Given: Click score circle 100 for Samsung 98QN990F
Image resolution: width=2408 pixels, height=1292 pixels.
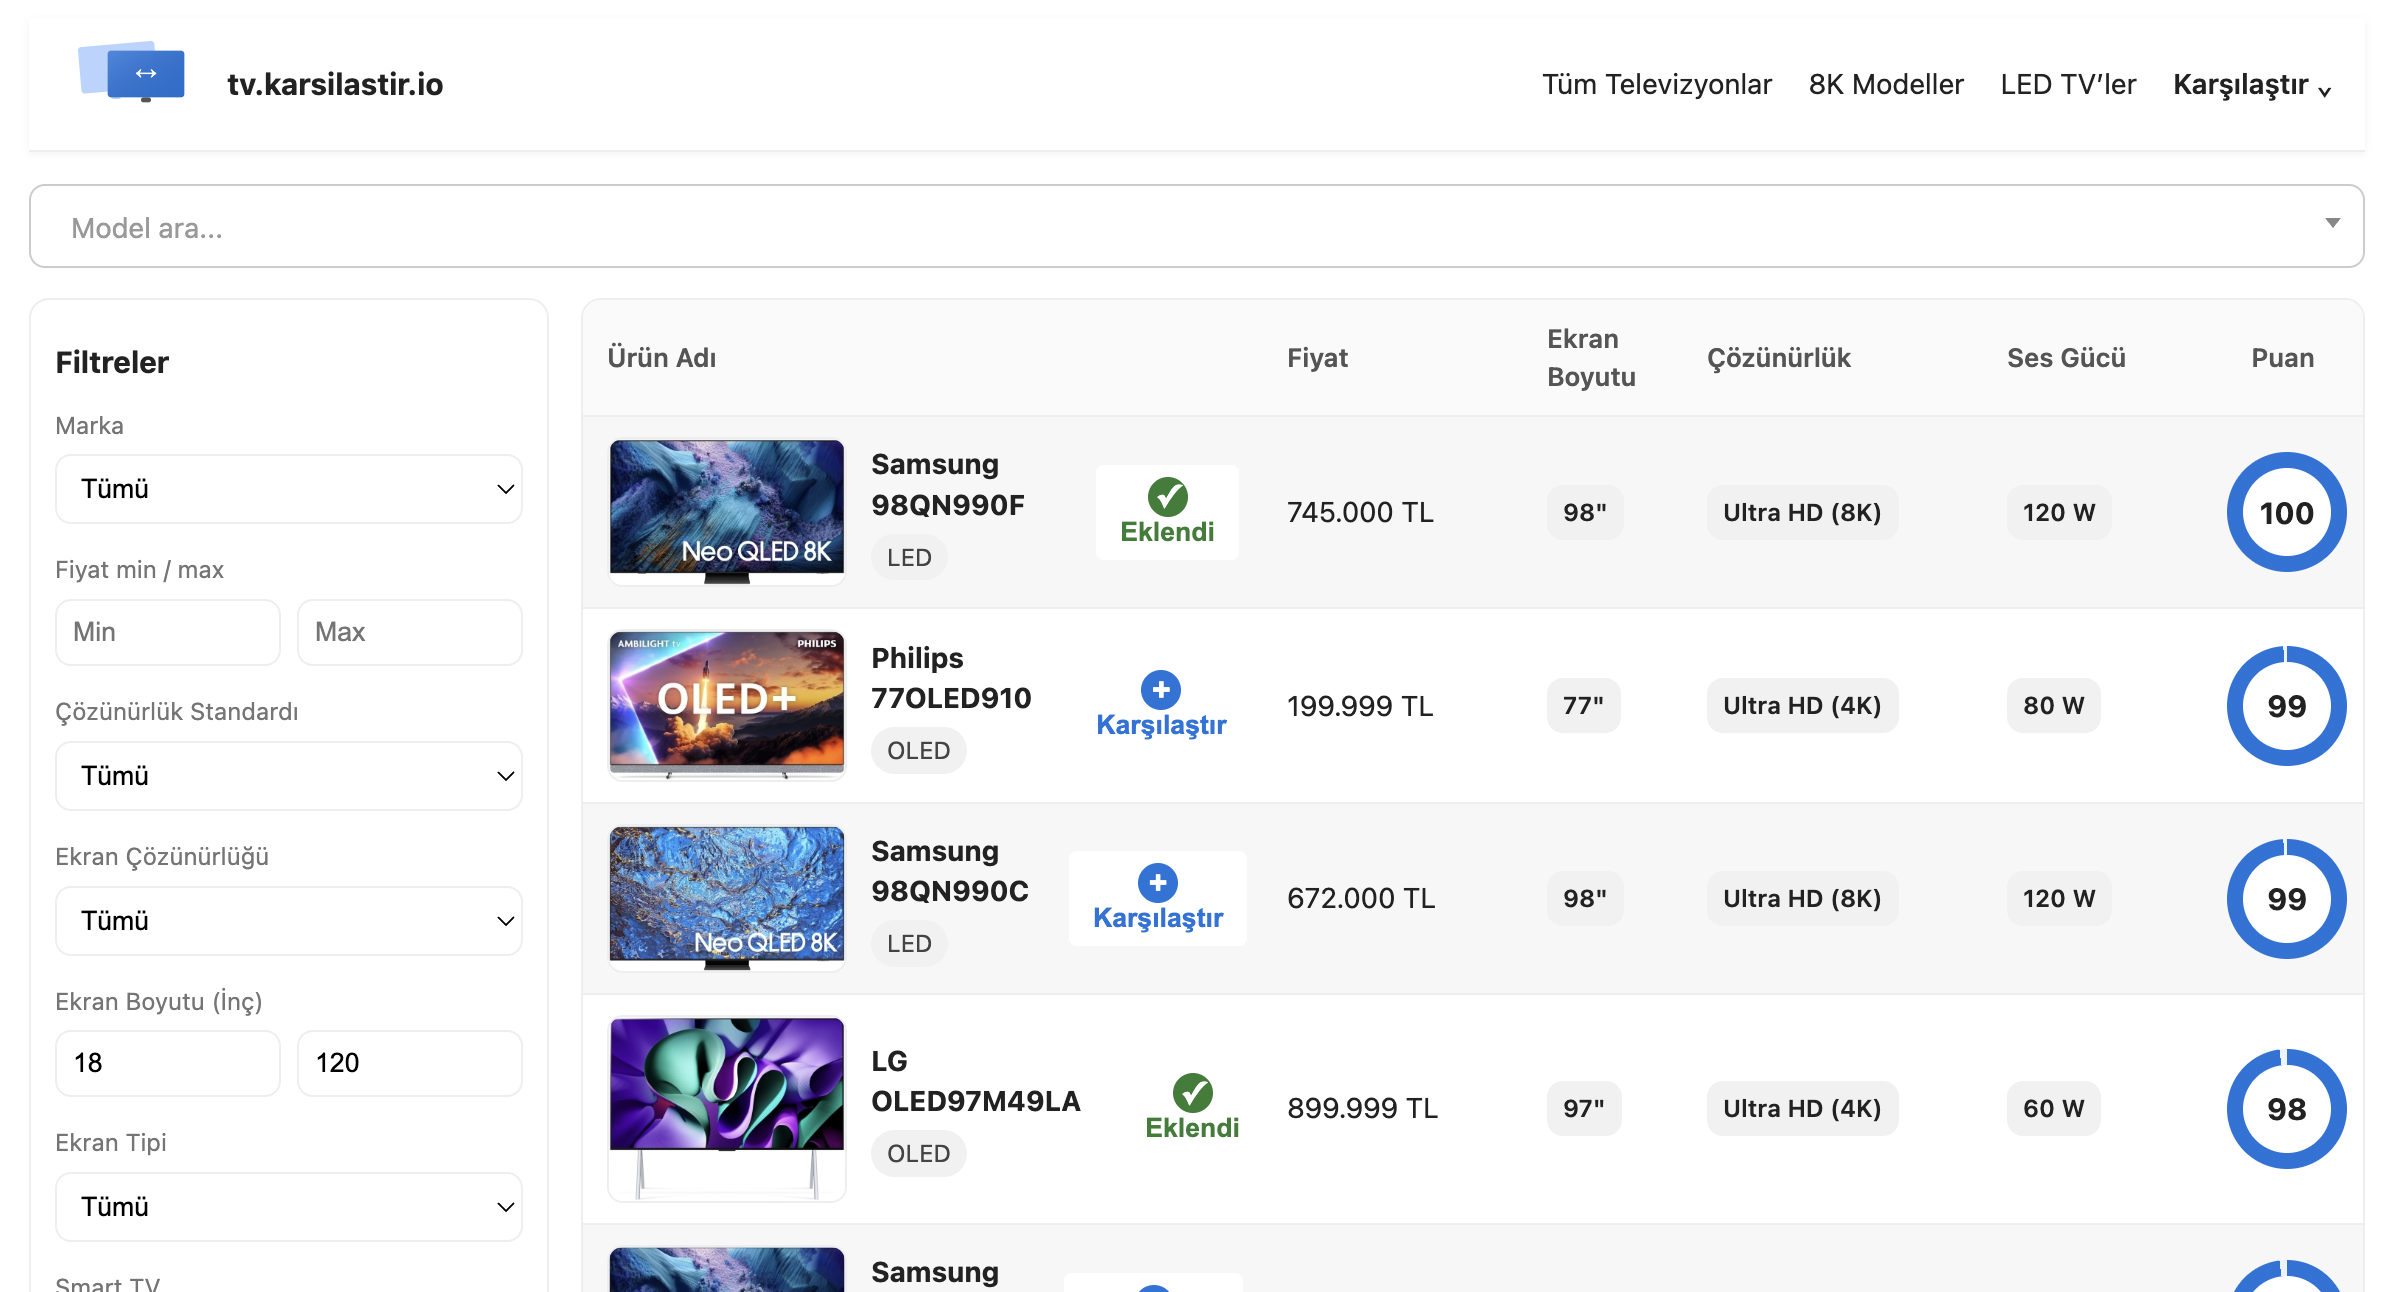Looking at the screenshot, I should click(2285, 512).
